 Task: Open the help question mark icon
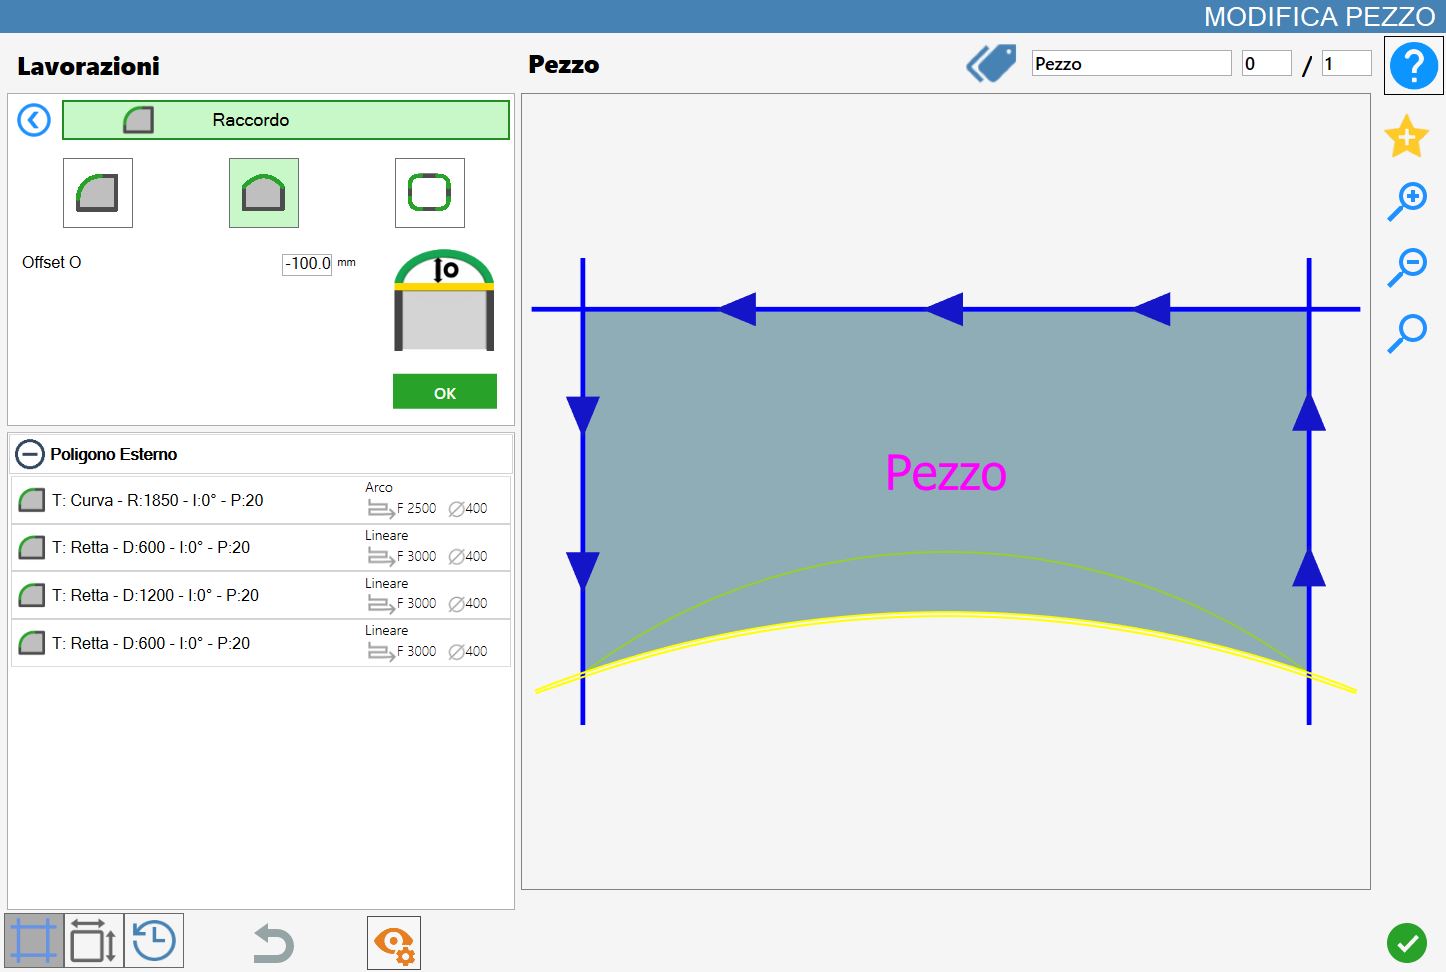pyautogui.click(x=1413, y=66)
